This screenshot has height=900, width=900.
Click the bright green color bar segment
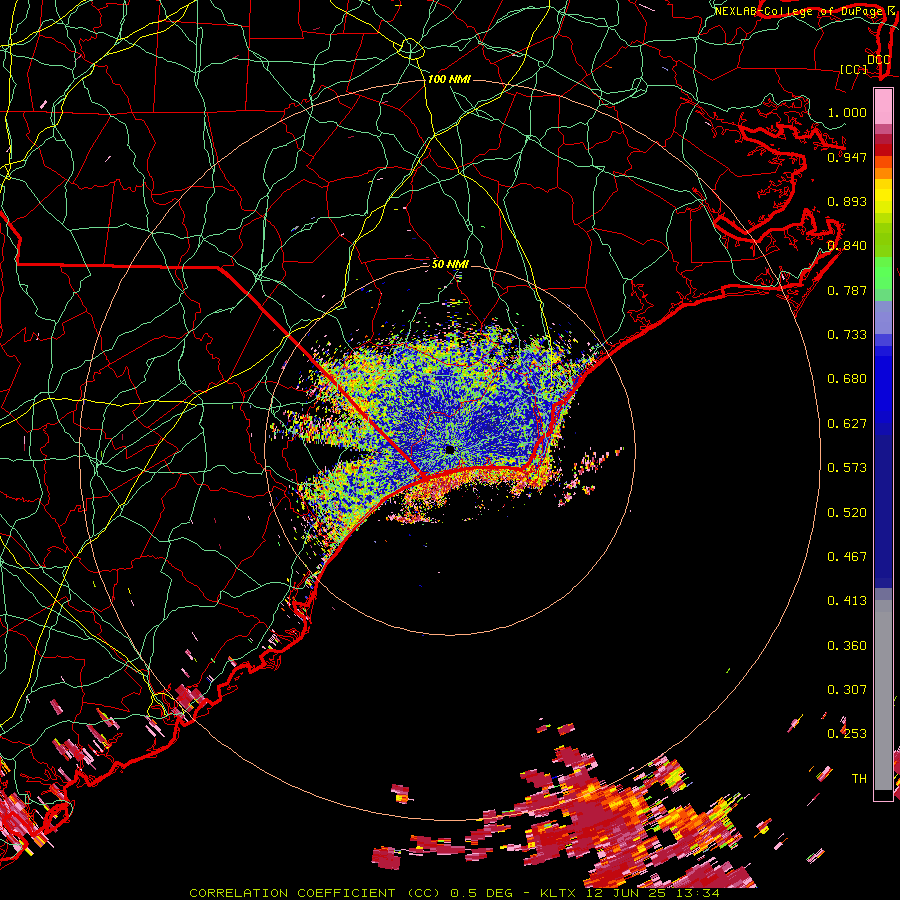(883, 273)
